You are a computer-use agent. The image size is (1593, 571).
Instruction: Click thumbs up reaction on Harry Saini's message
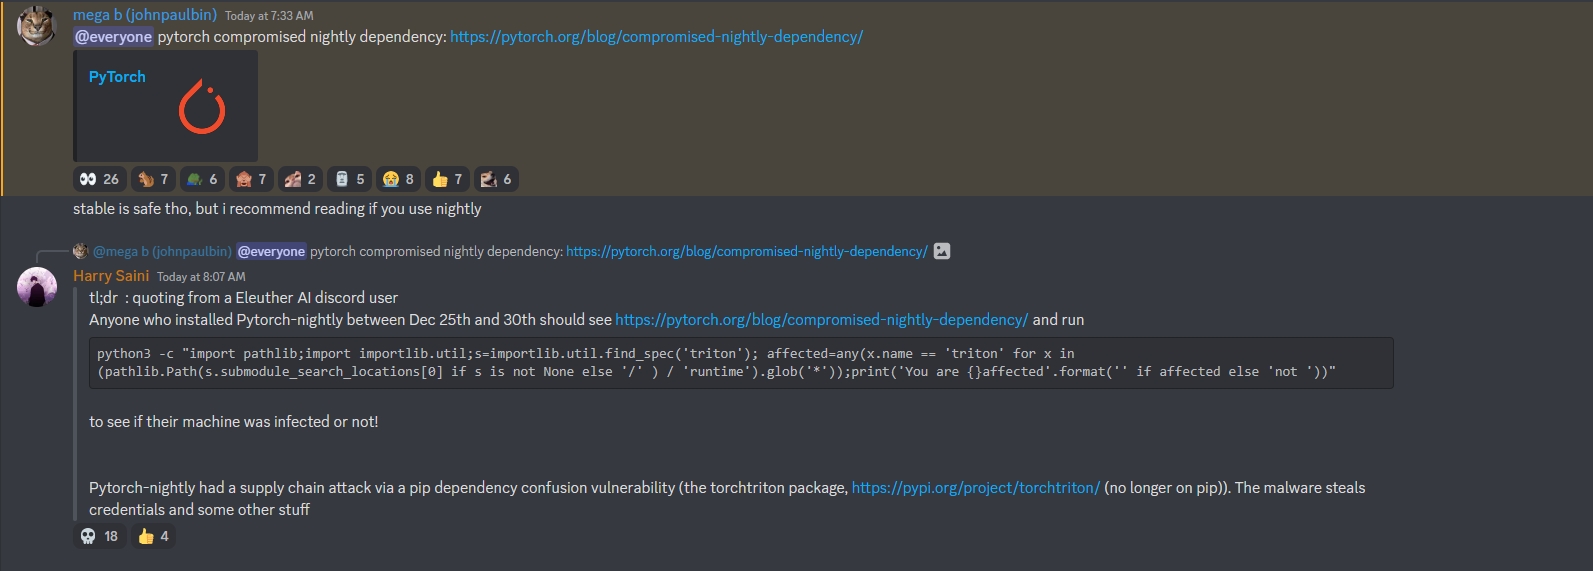153,536
